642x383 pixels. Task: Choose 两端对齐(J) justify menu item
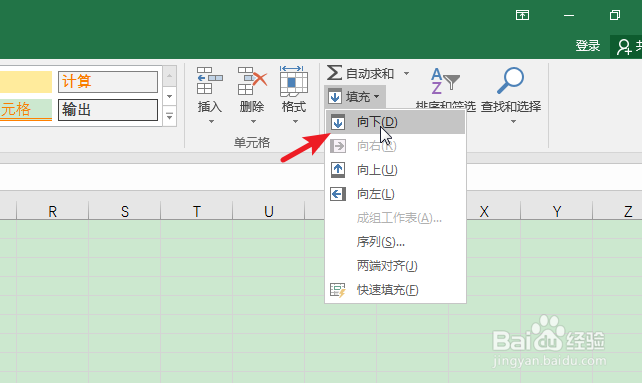pyautogui.click(x=395, y=266)
